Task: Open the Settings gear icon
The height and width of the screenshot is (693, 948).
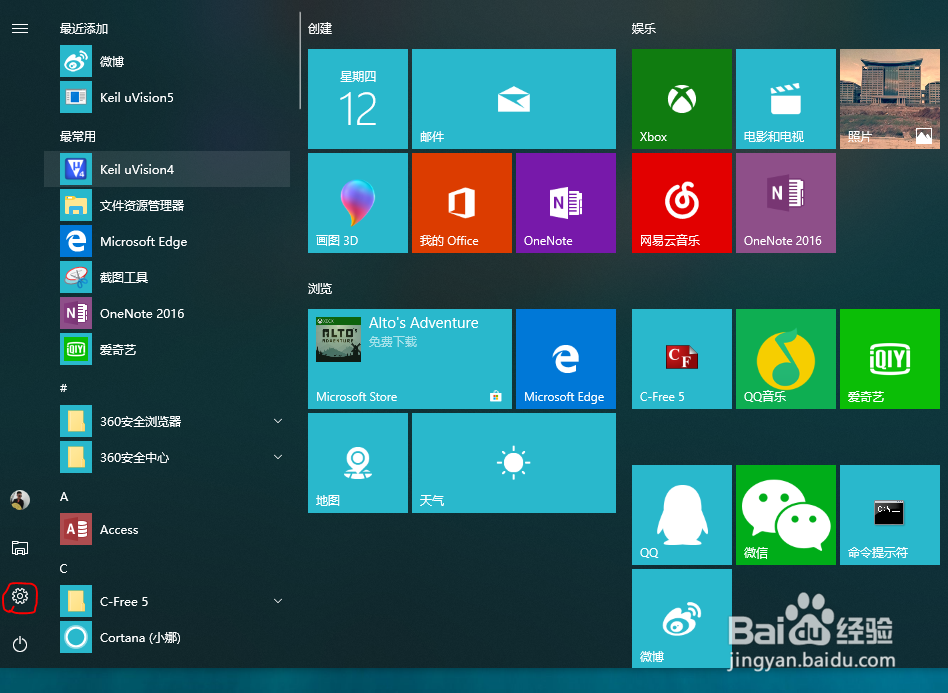Action: pyautogui.click(x=20, y=596)
